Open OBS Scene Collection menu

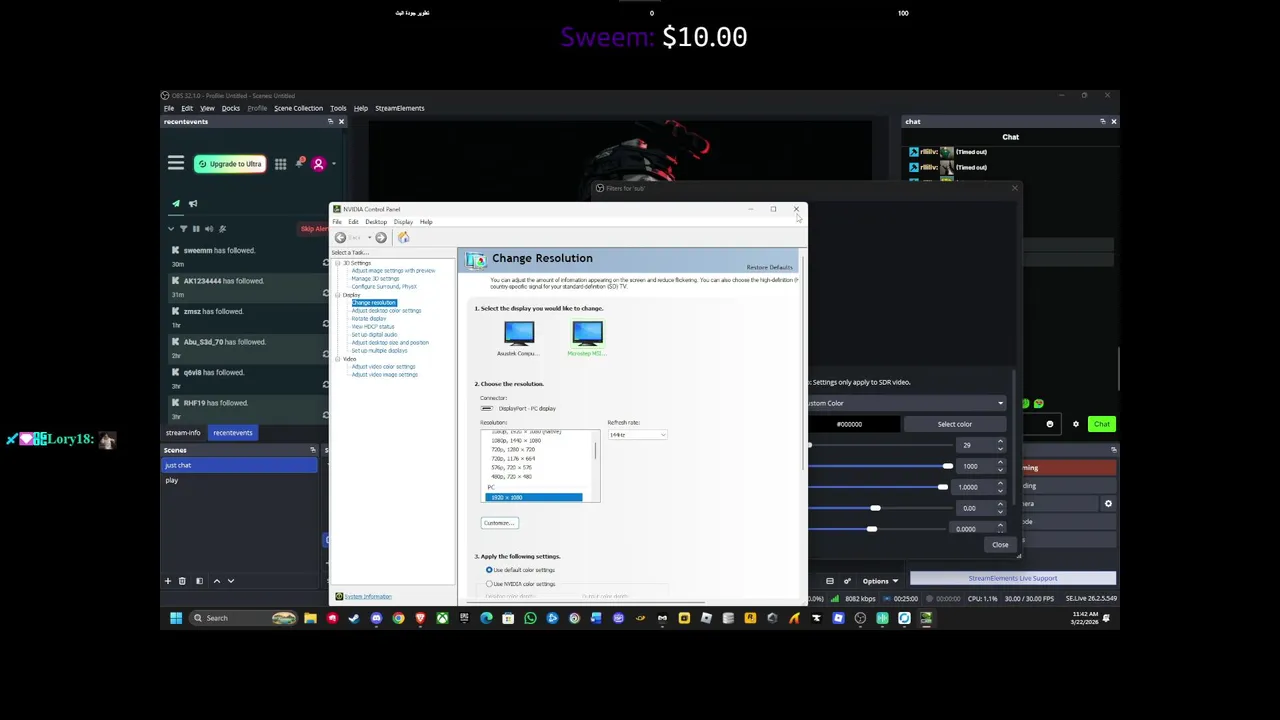[299, 108]
